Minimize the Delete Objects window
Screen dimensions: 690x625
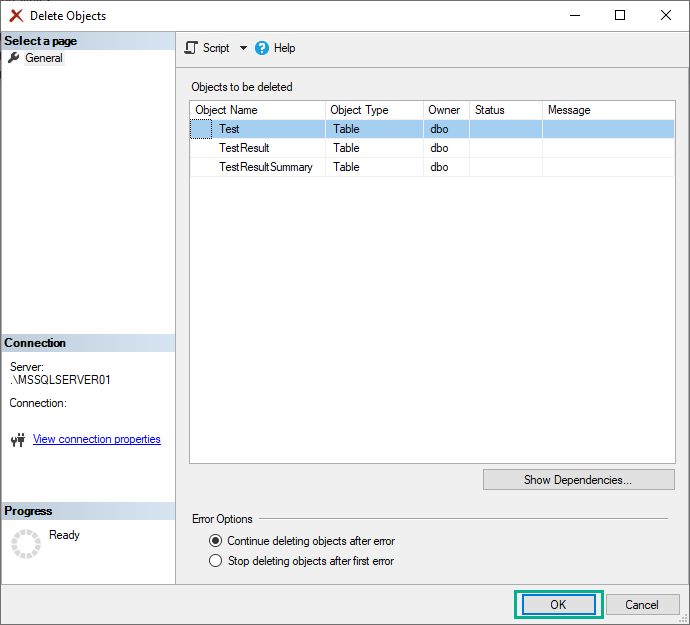pos(575,15)
